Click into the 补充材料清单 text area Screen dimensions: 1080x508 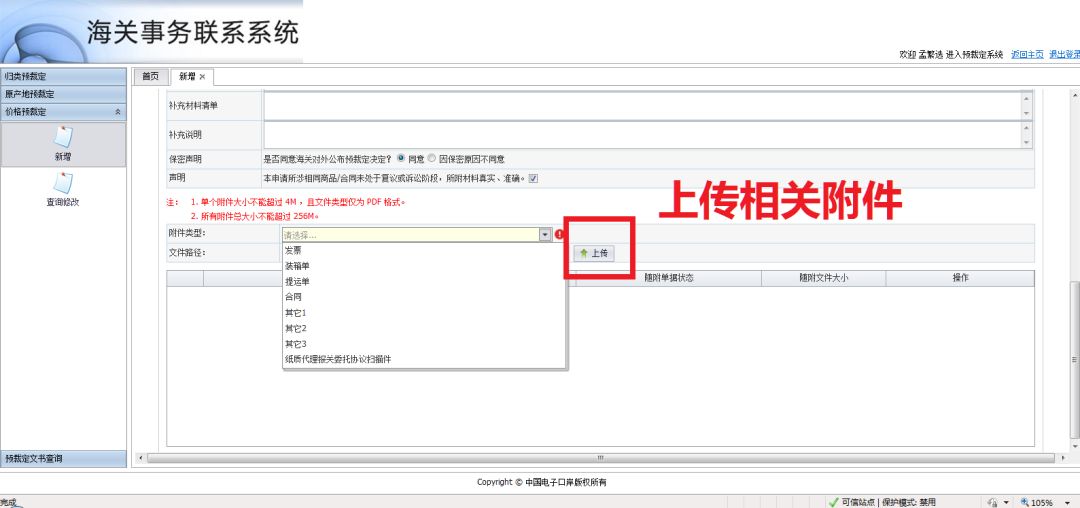pyautogui.click(x=642, y=106)
